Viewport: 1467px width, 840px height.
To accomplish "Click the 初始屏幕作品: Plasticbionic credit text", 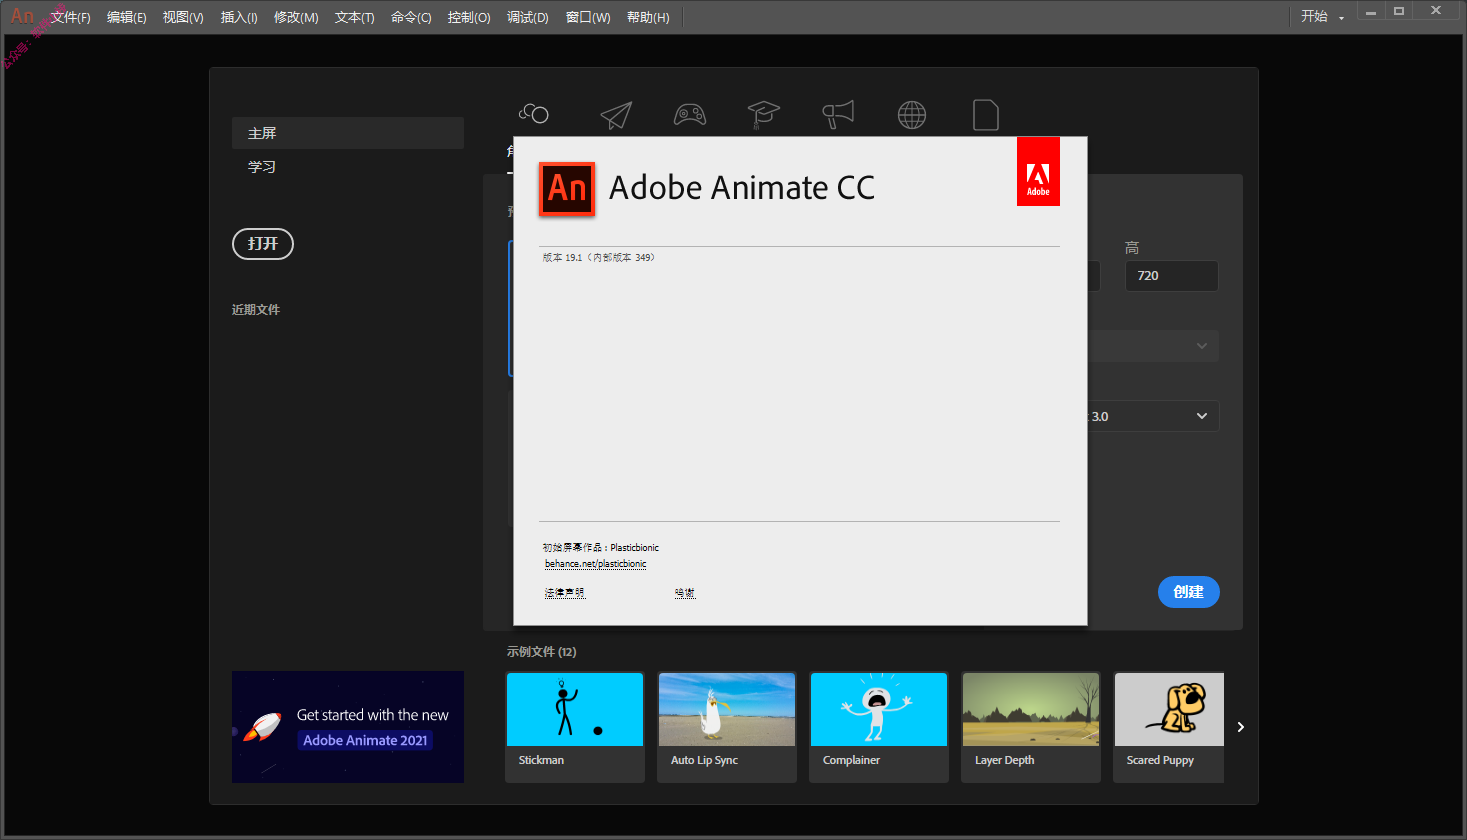I will pyautogui.click(x=600, y=548).
